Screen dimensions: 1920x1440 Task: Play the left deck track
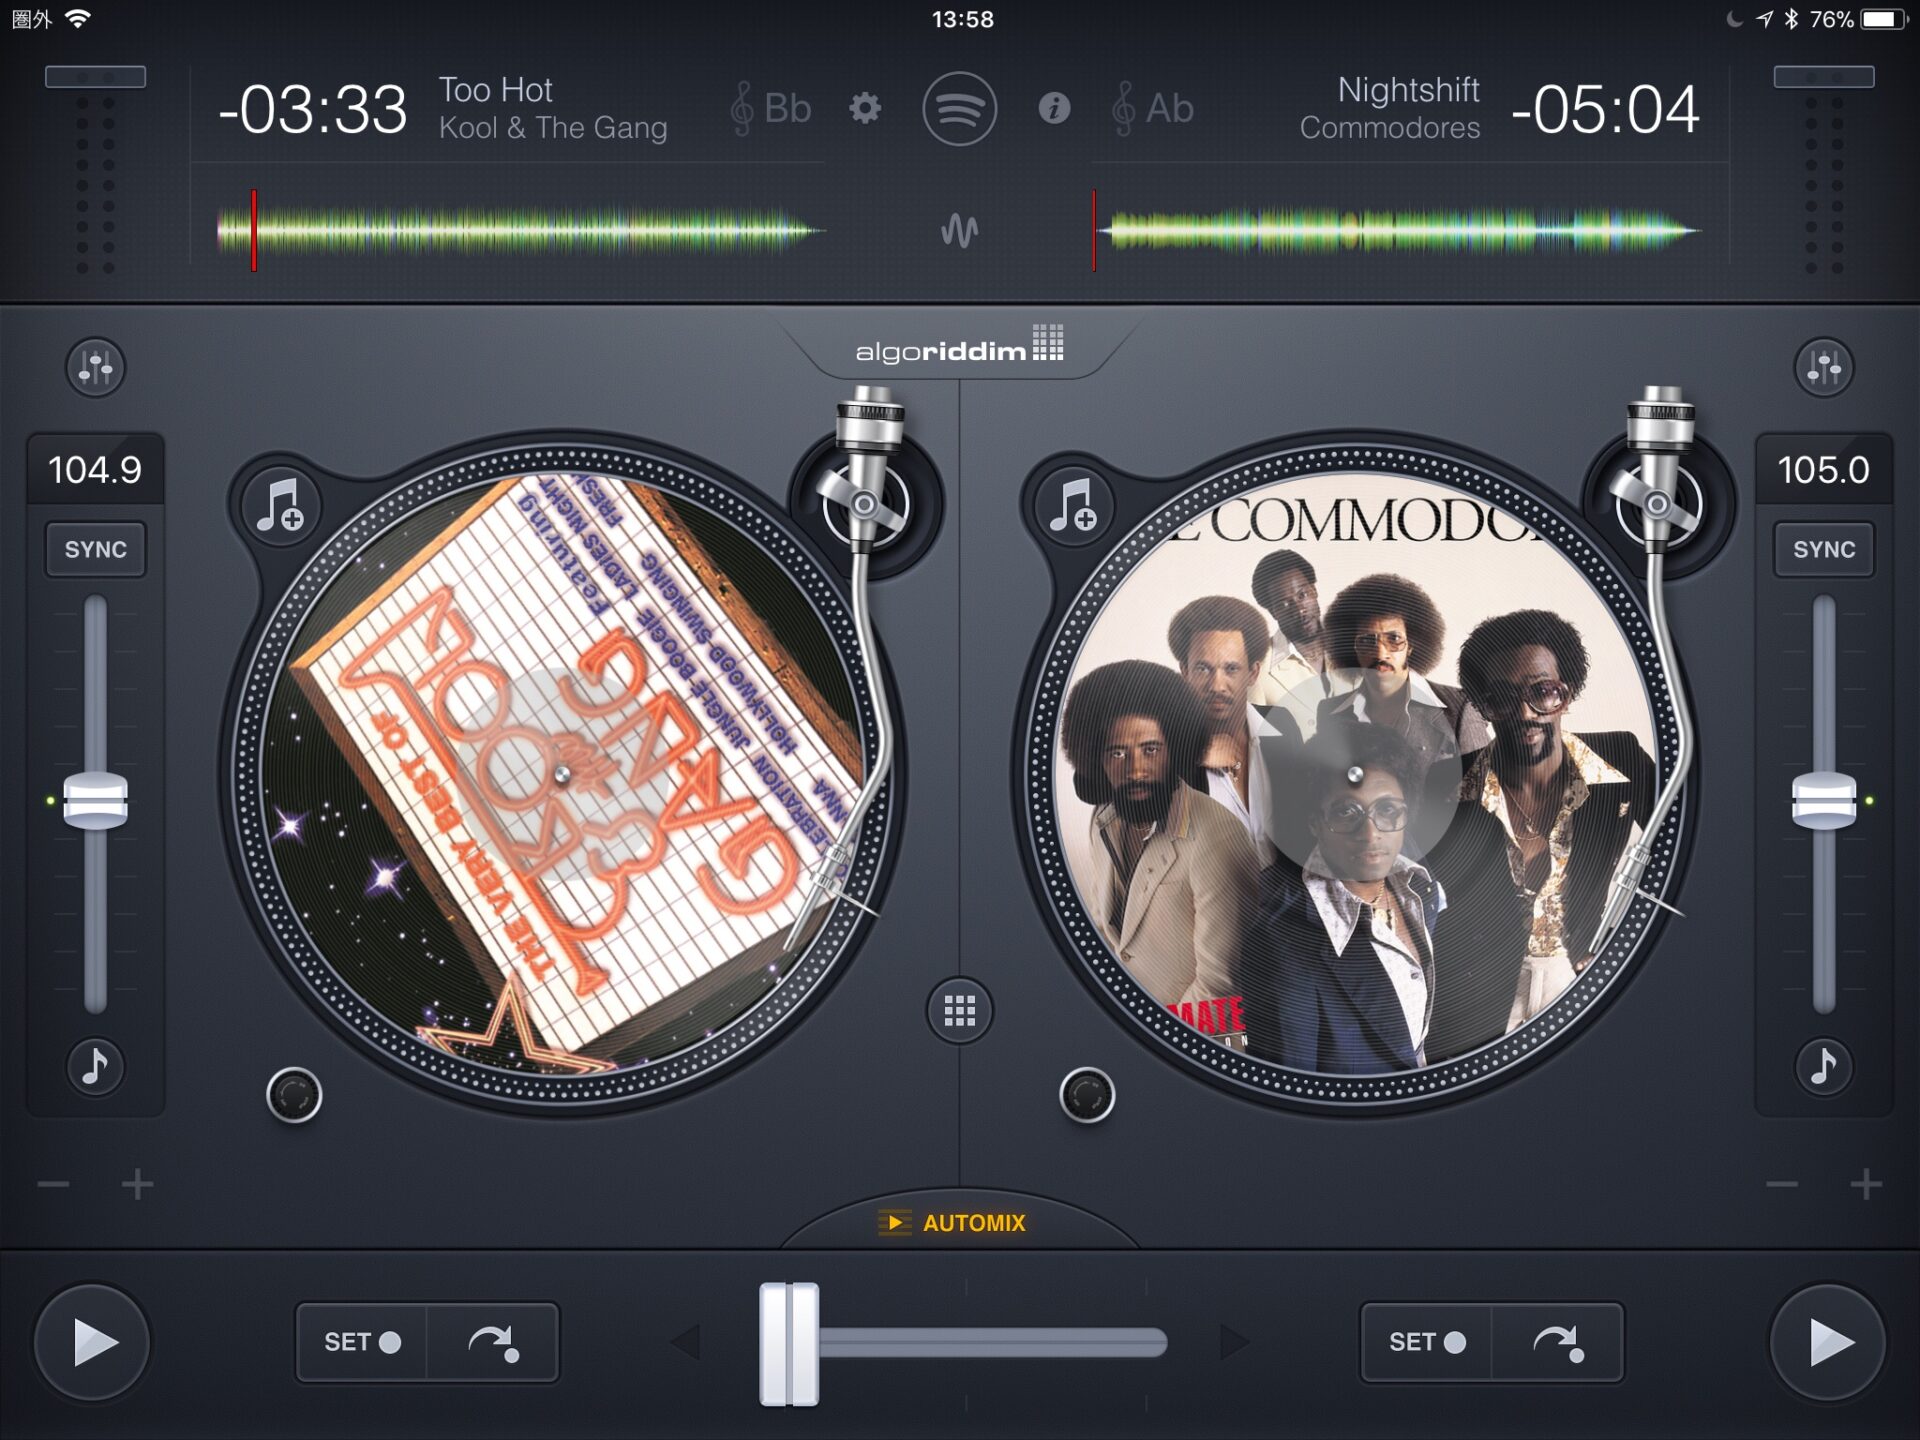[93, 1342]
